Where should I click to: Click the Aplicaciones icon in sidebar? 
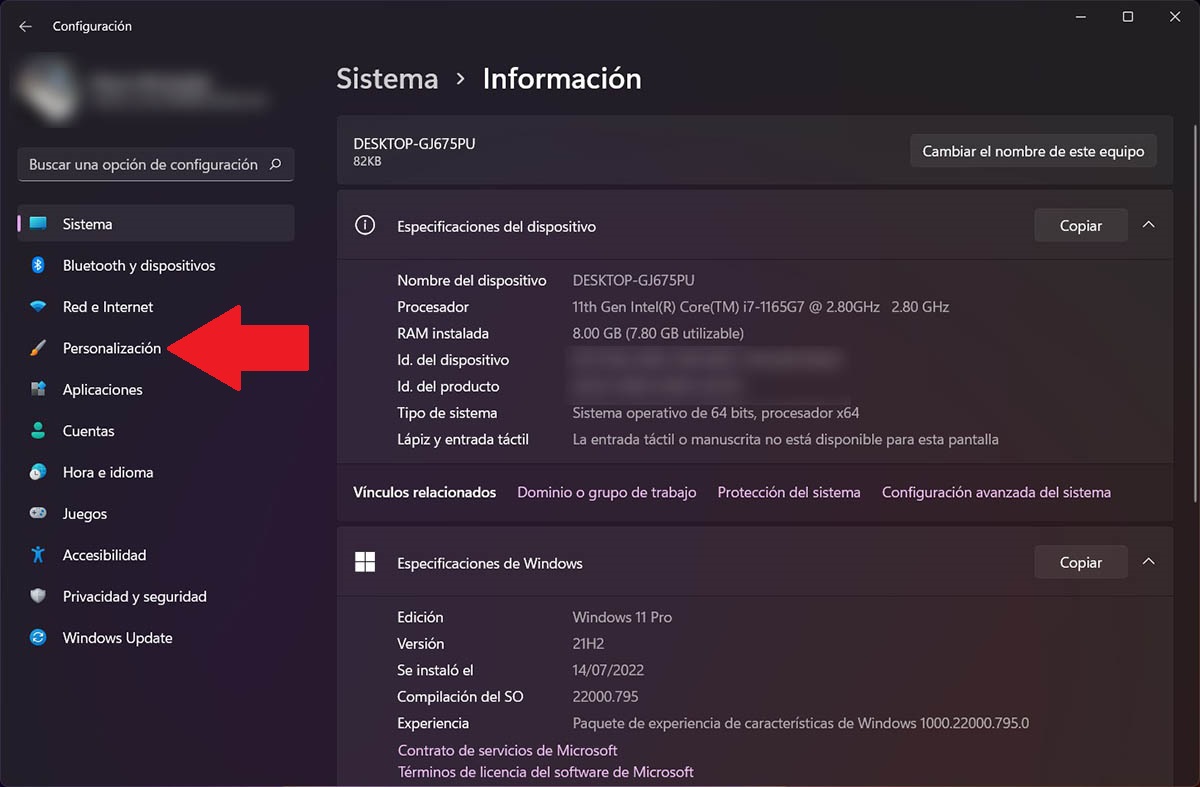coord(38,389)
